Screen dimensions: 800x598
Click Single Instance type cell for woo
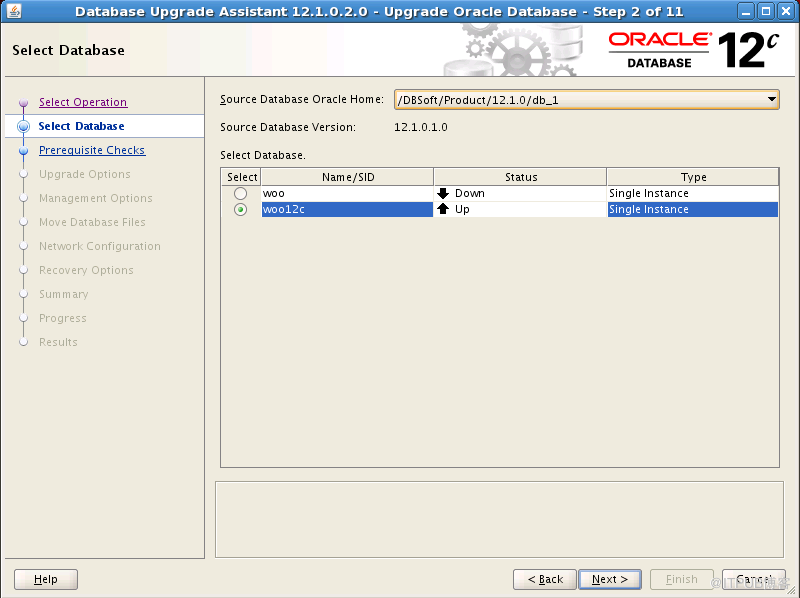pos(693,193)
